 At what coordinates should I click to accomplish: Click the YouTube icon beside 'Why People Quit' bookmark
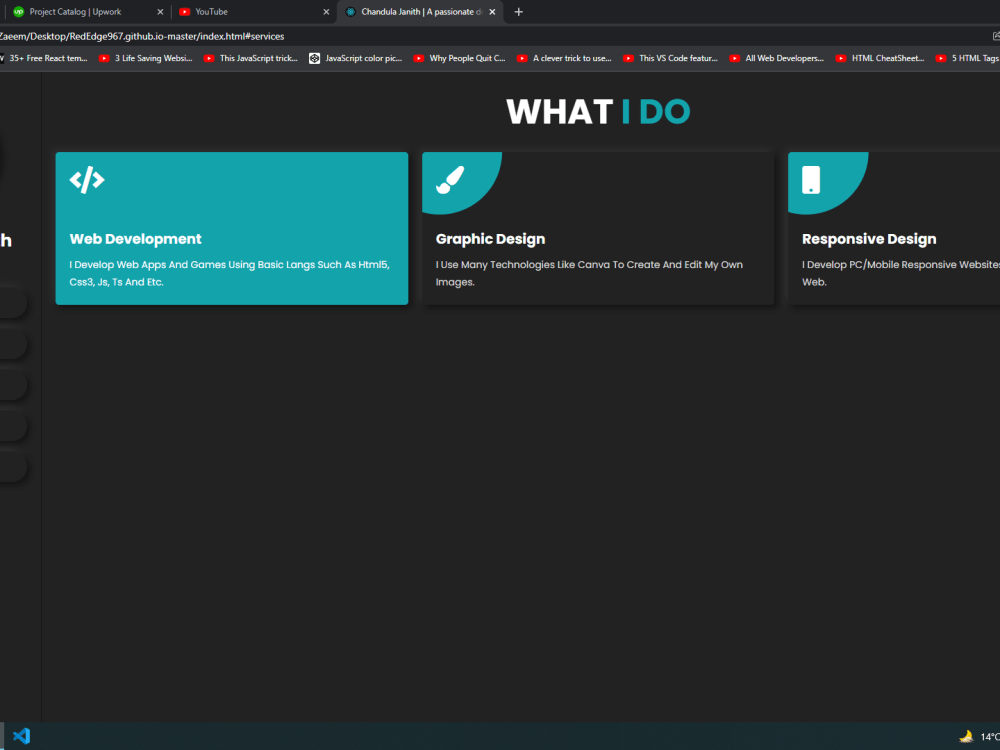[x=421, y=58]
